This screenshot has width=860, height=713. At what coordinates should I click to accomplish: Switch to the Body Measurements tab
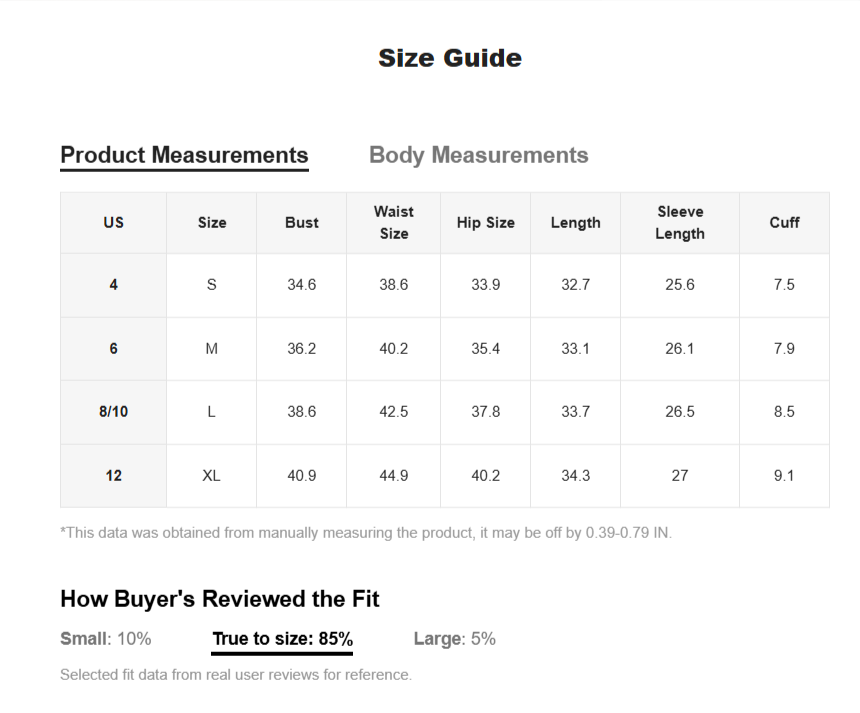478,155
